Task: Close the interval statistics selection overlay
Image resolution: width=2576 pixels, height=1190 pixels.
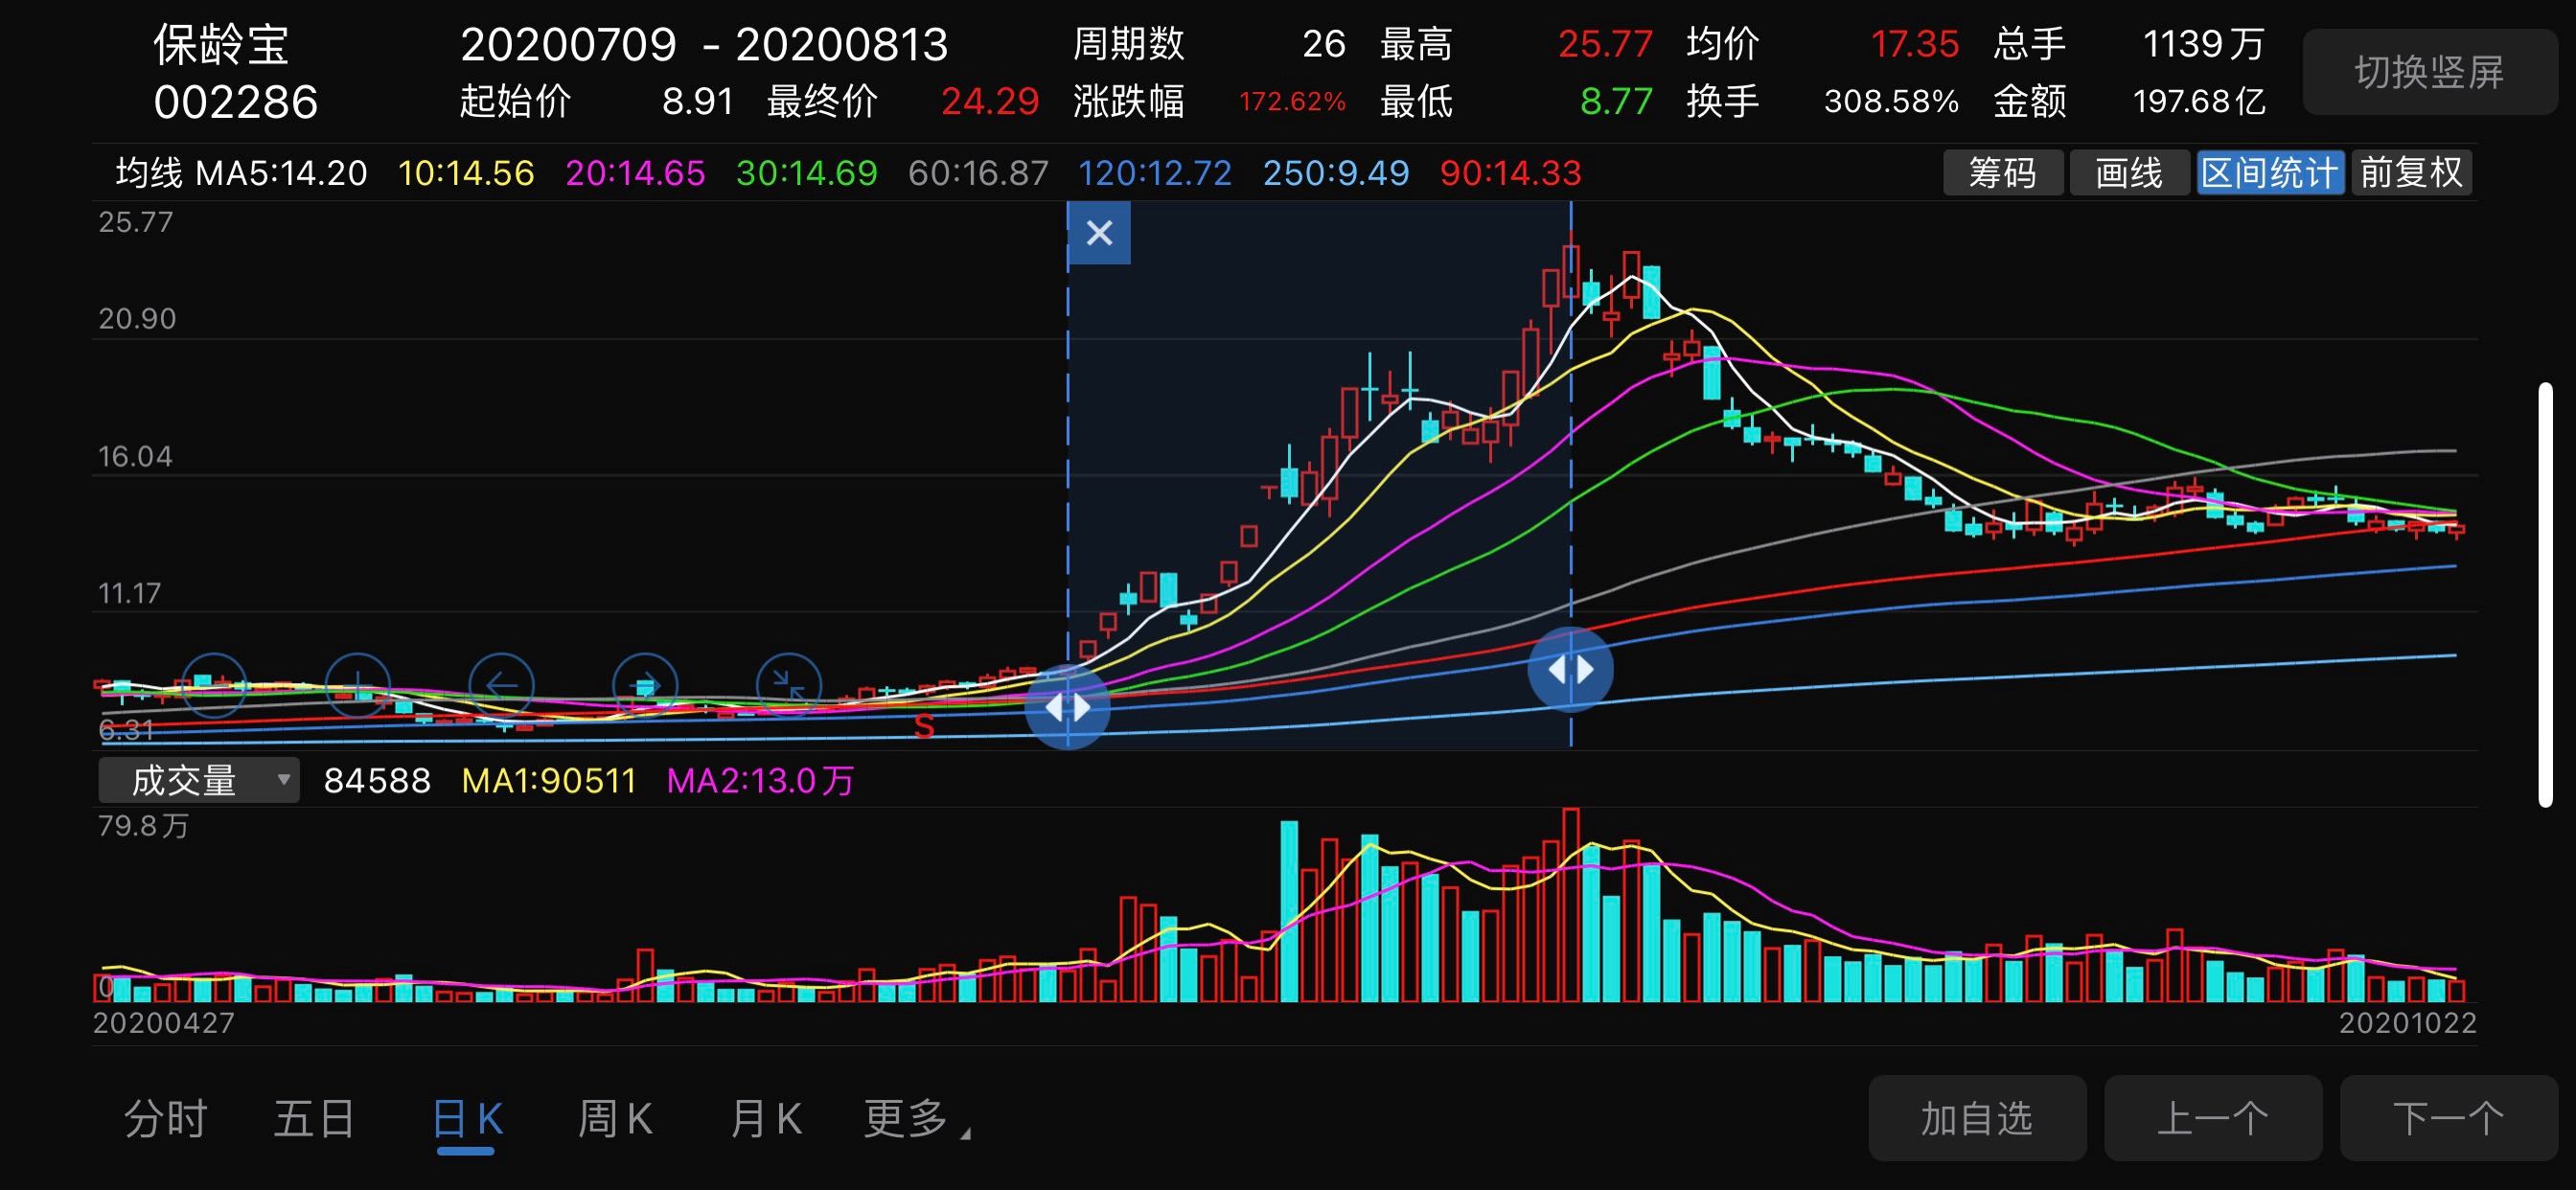Action: click(x=1099, y=233)
